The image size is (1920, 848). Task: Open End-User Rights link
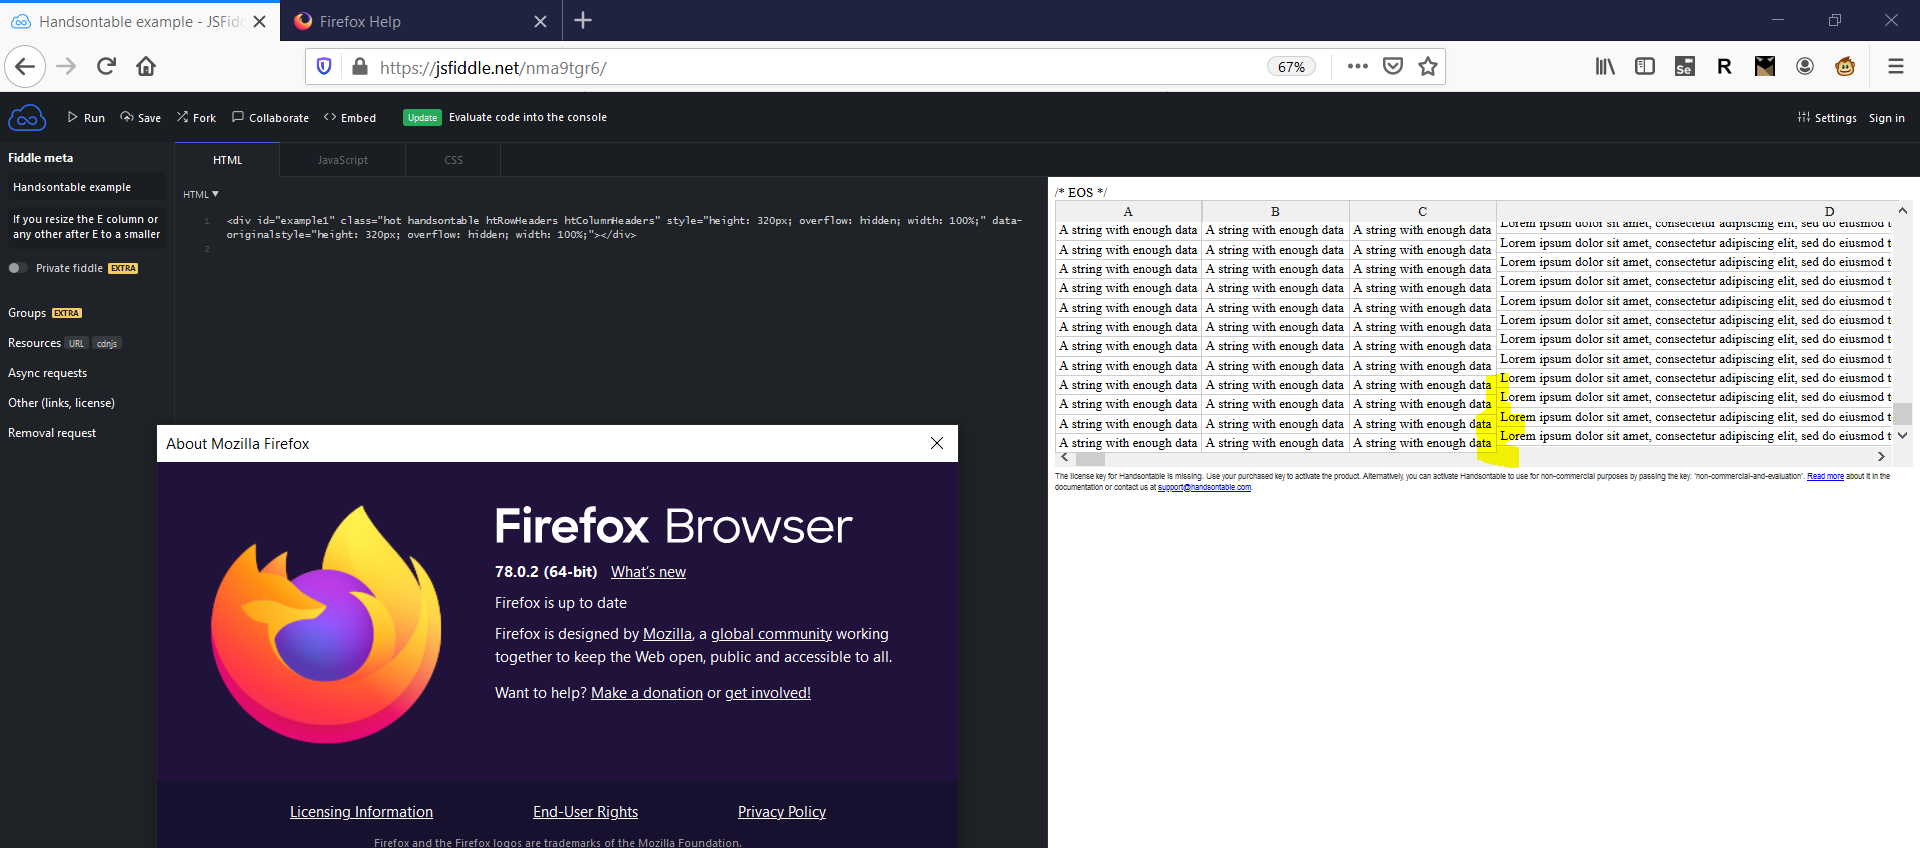click(x=585, y=812)
